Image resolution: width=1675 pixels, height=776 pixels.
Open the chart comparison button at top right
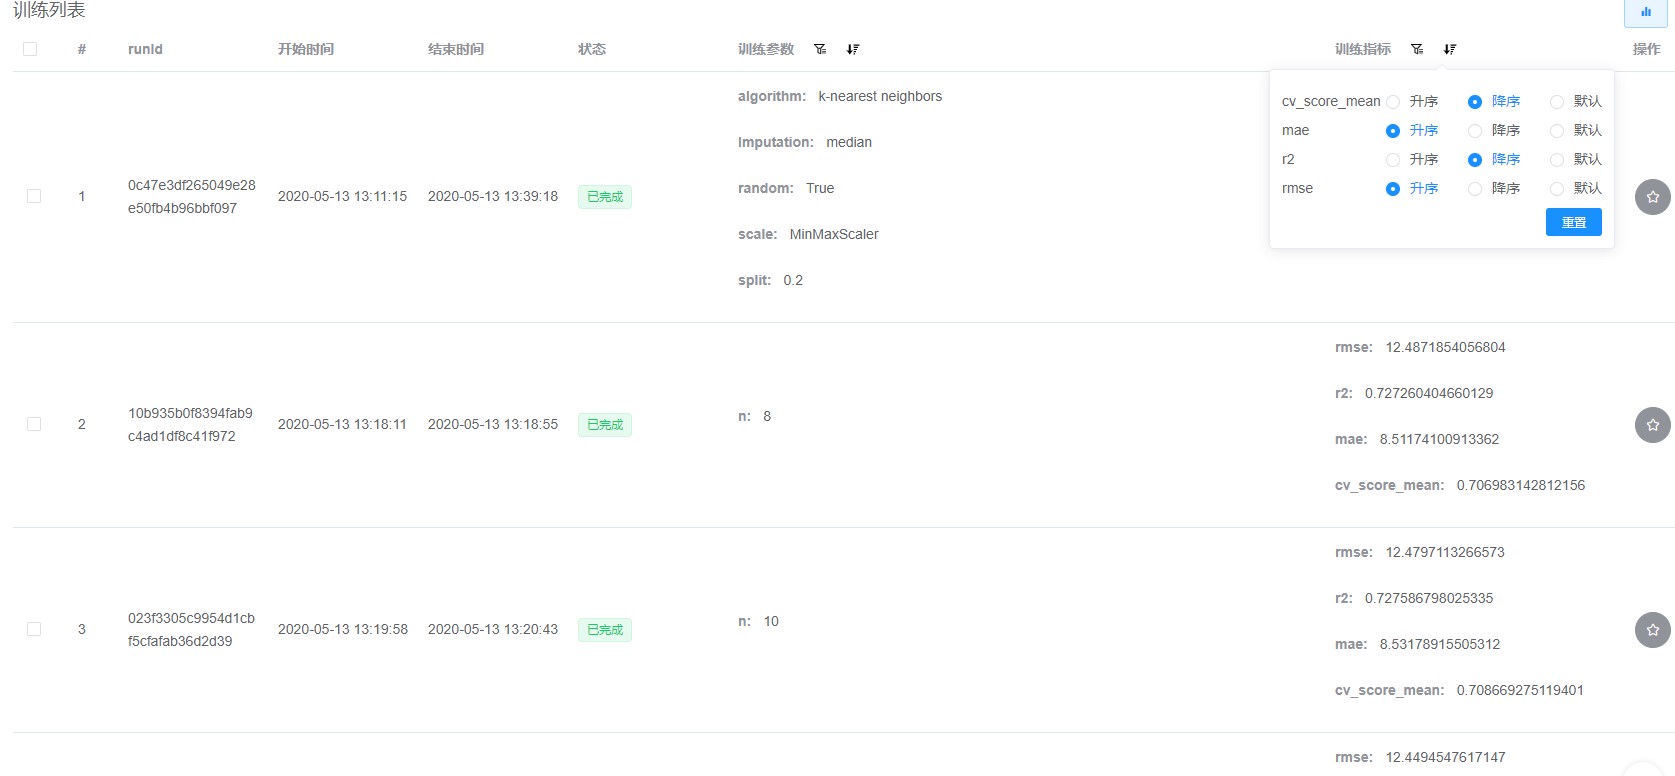point(1645,12)
